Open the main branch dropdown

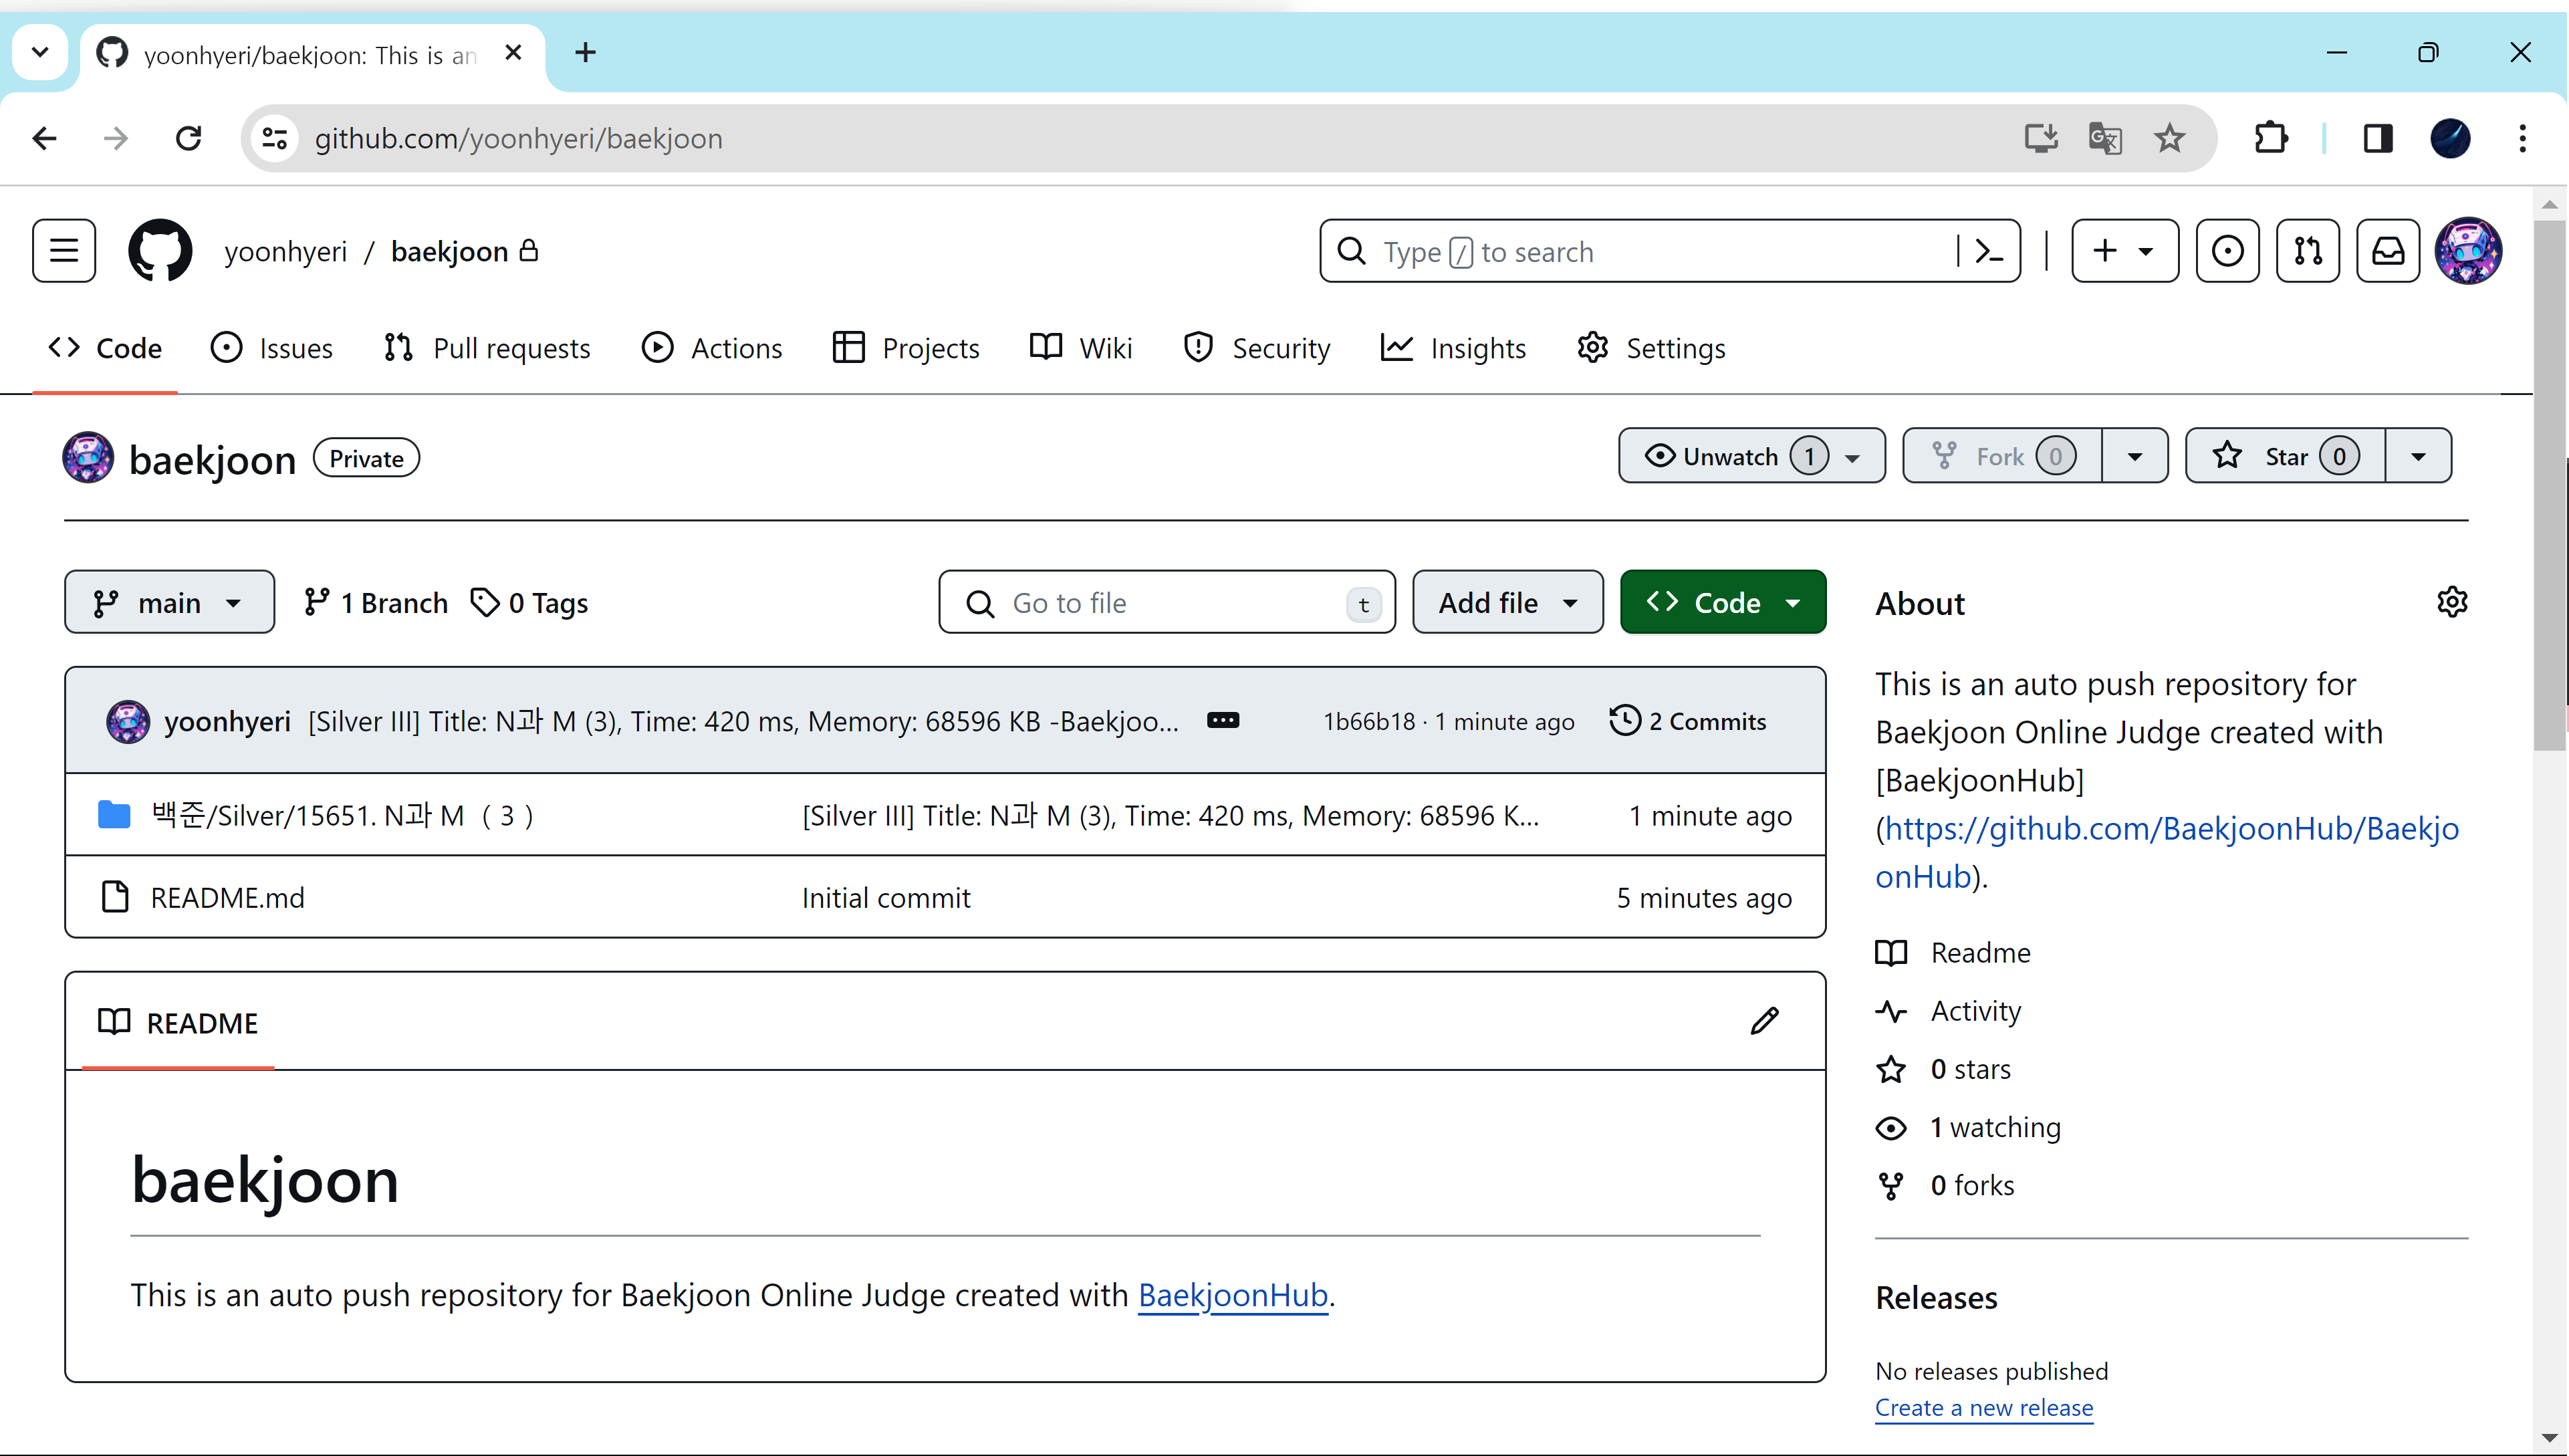(169, 603)
